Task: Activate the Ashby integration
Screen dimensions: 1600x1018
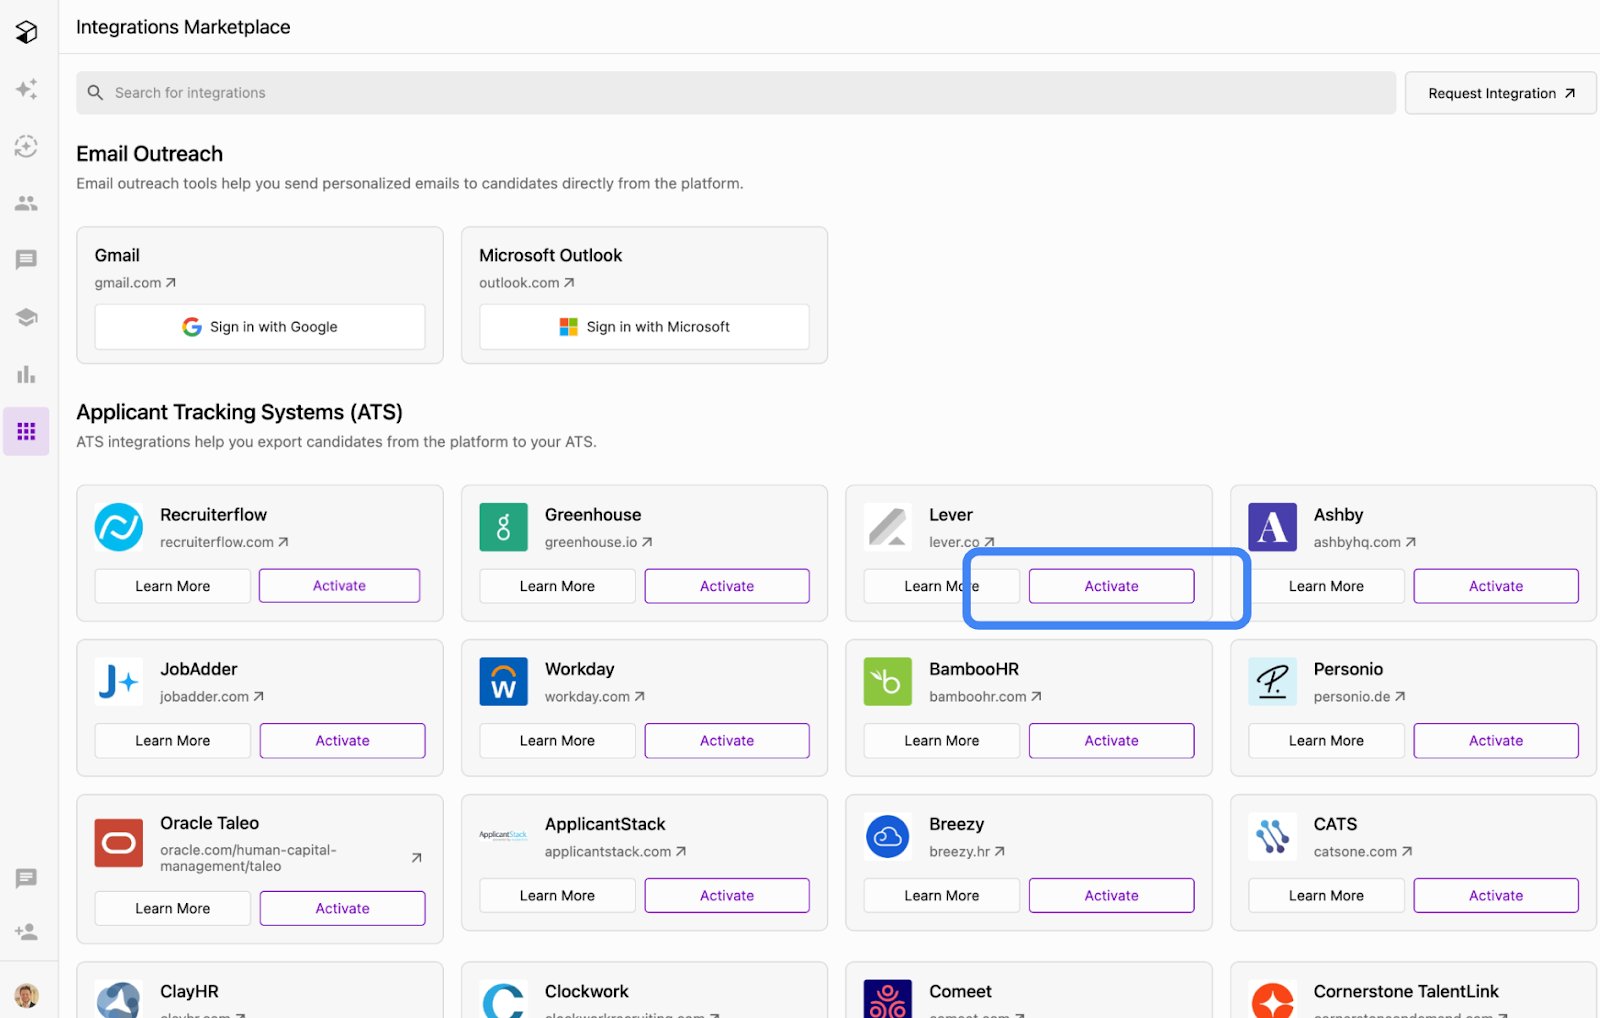Action: tap(1496, 586)
